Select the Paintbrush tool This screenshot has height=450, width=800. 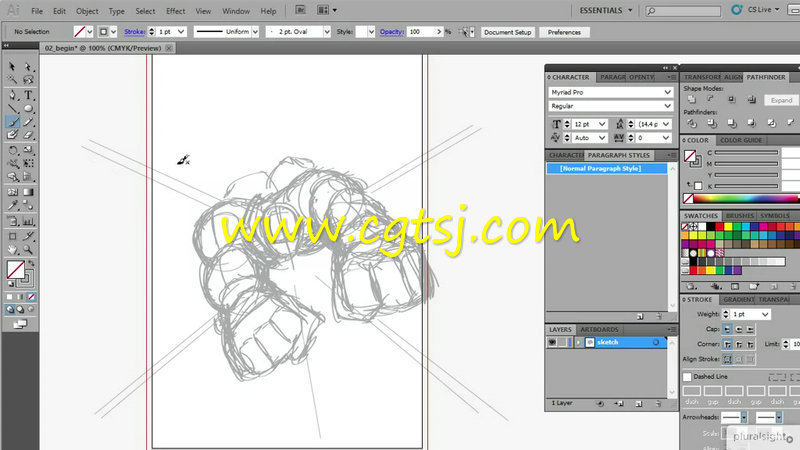[12, 122]
